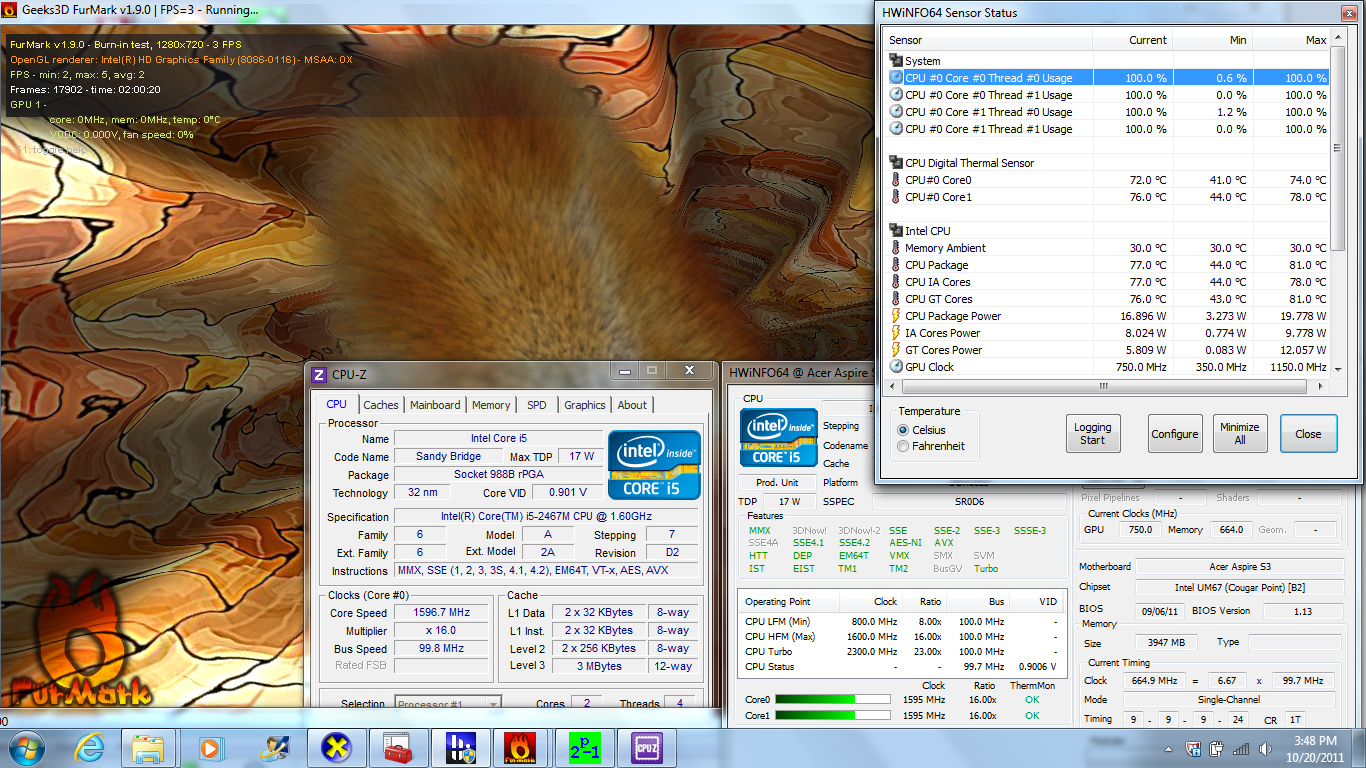Screen dimensions: 1366x768
Task: Open the Processor selection dropdown in CPU-Z
Action: (448, 704)
